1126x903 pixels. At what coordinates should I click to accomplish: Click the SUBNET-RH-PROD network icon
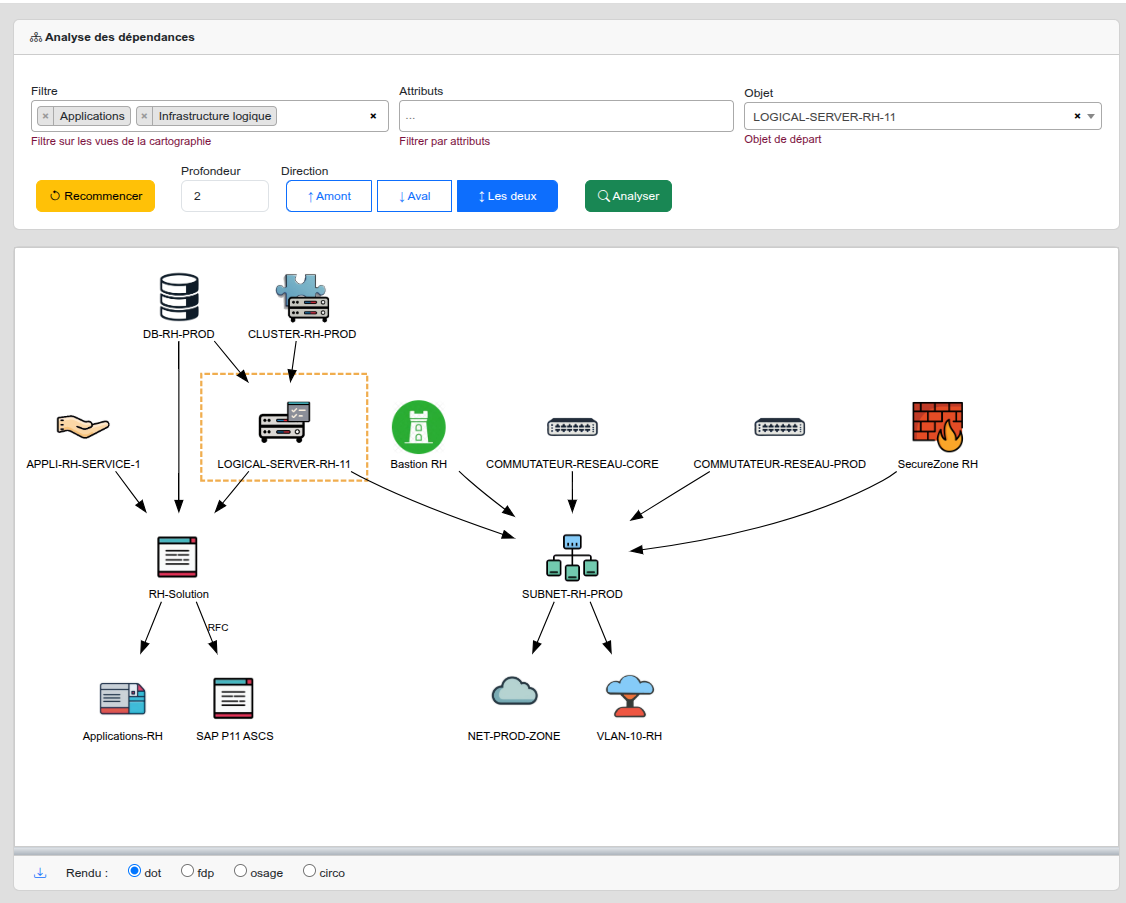[572, 558]
